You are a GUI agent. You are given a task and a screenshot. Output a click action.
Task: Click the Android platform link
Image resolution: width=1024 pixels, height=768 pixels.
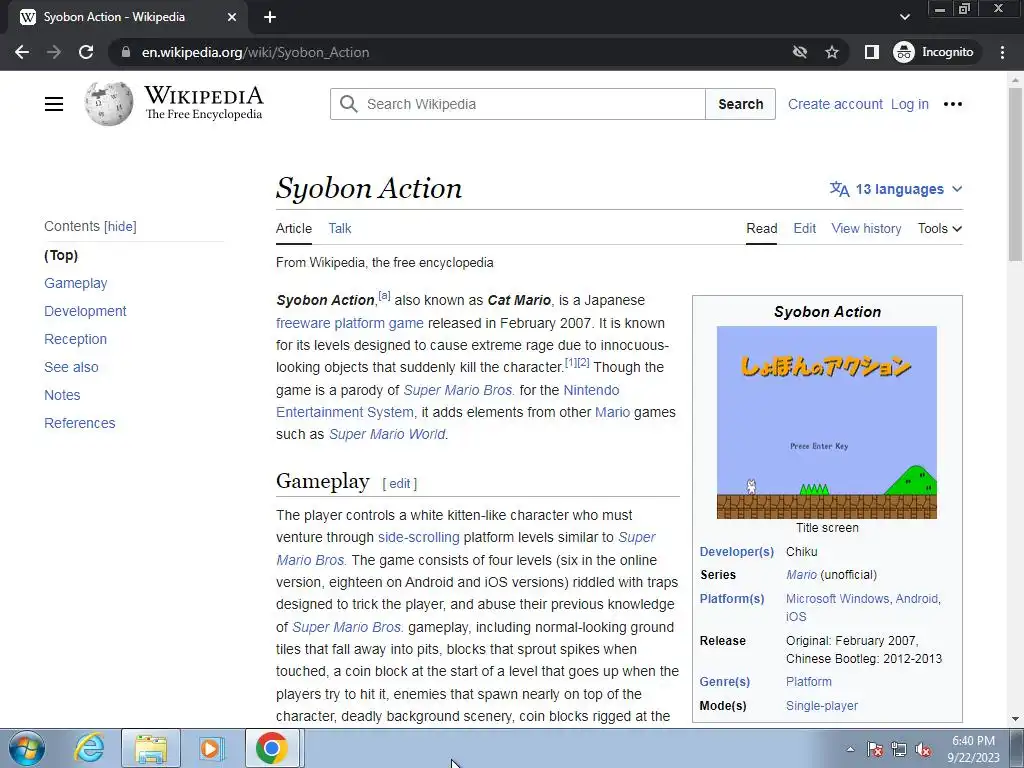pyautogui.click(x=917, y=599)
